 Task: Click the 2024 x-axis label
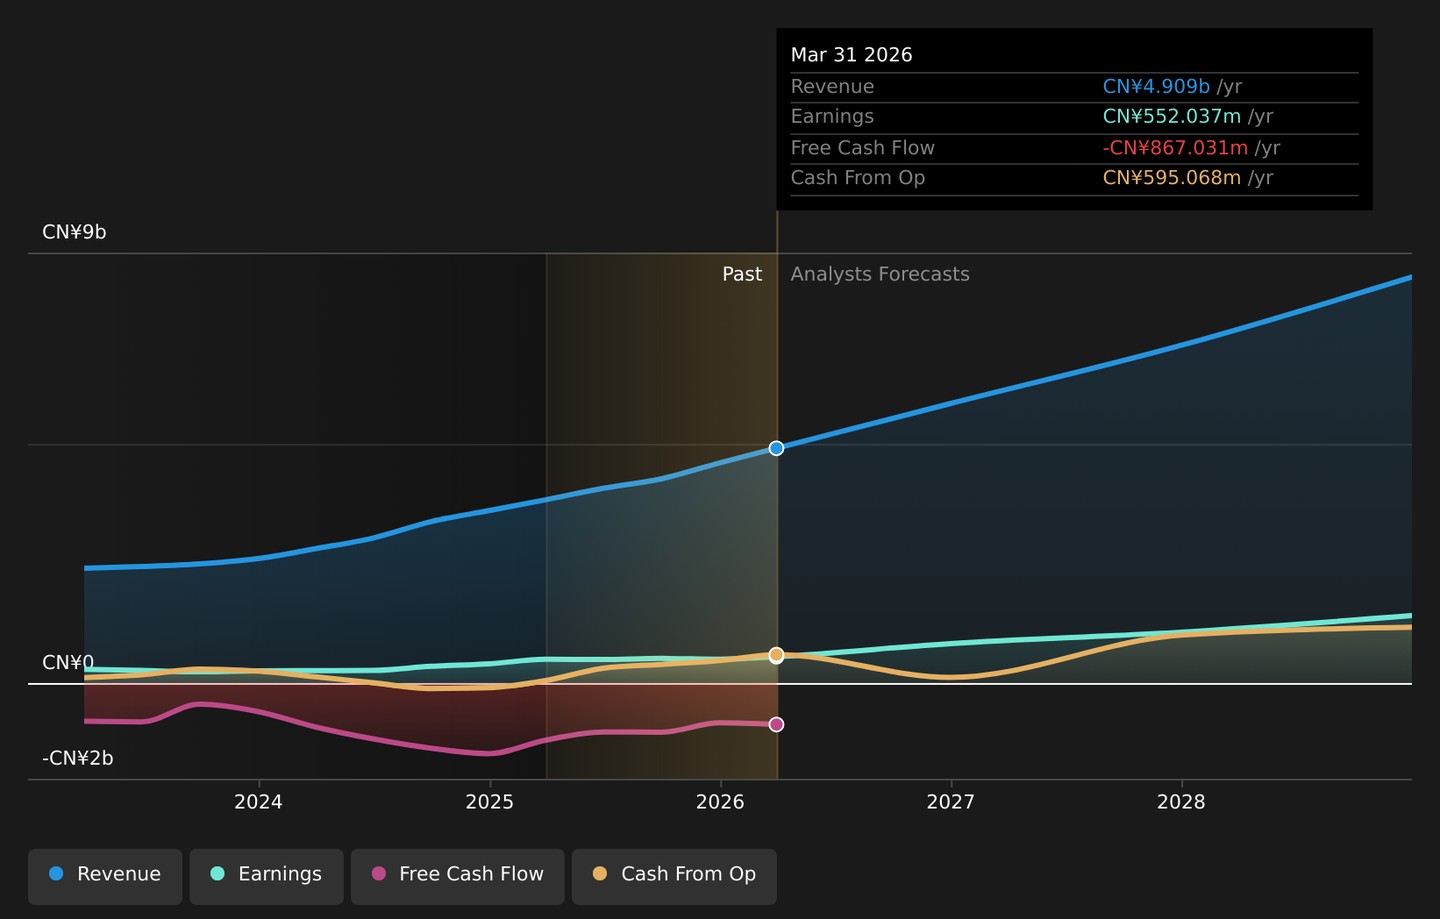[x=258, y=802]
